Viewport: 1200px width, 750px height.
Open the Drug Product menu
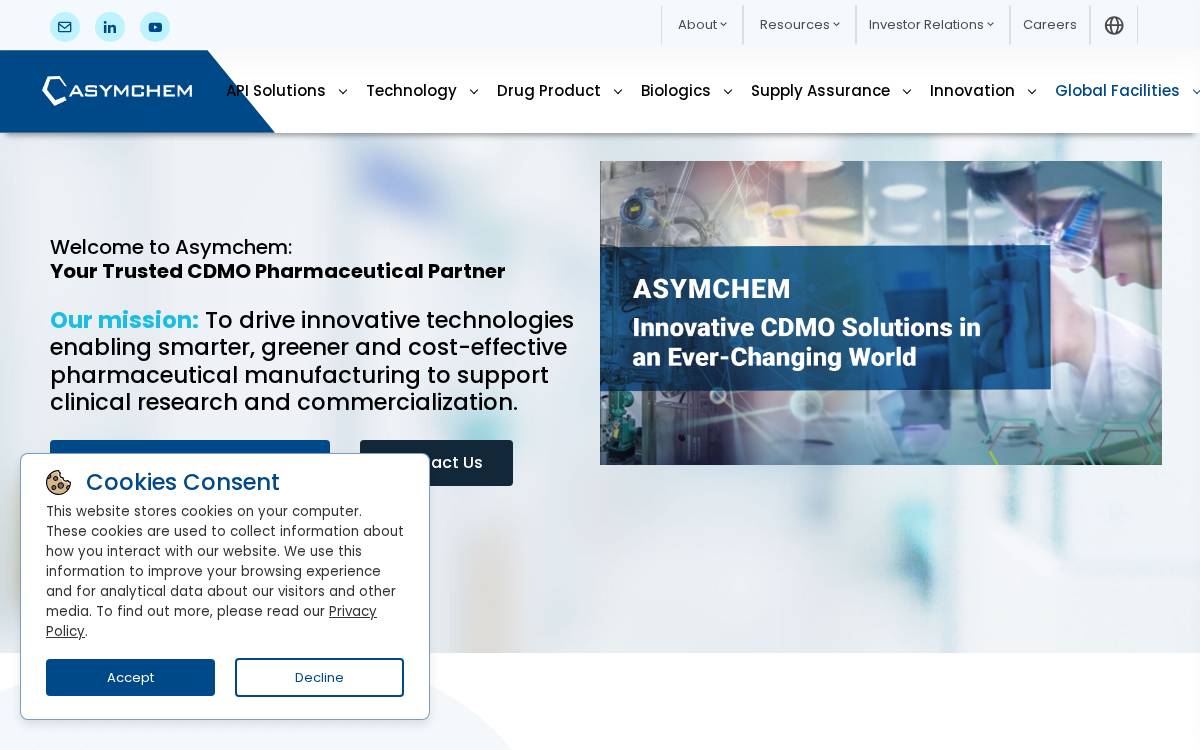coord(549,91)
